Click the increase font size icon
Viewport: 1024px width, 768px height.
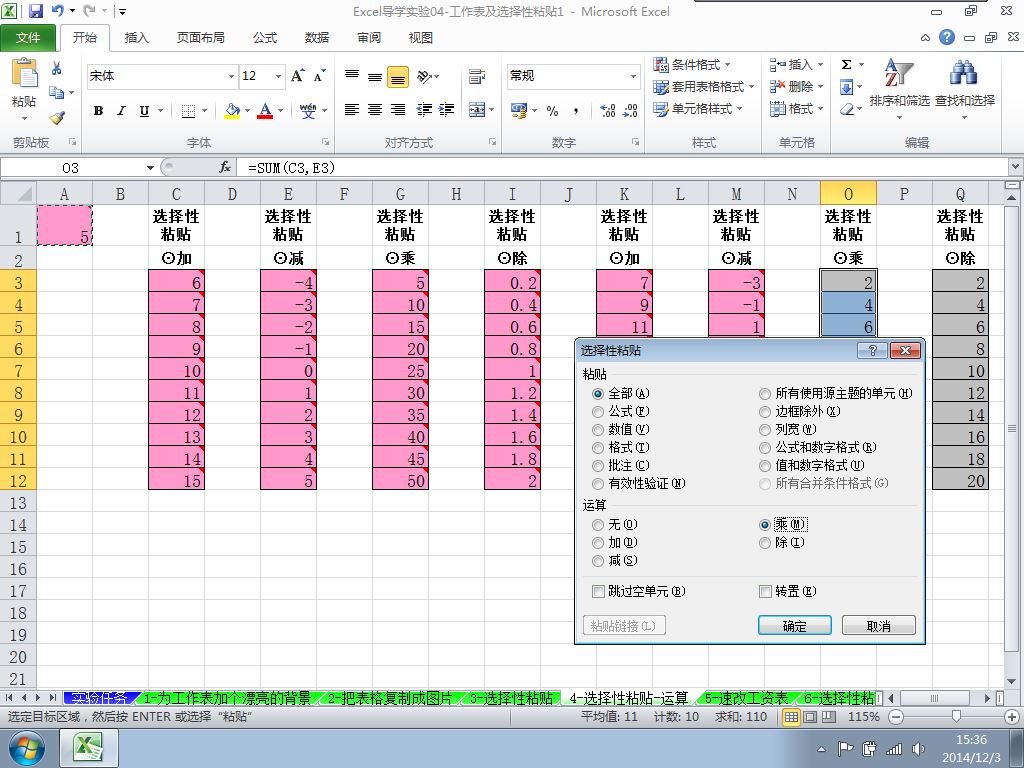298,76
